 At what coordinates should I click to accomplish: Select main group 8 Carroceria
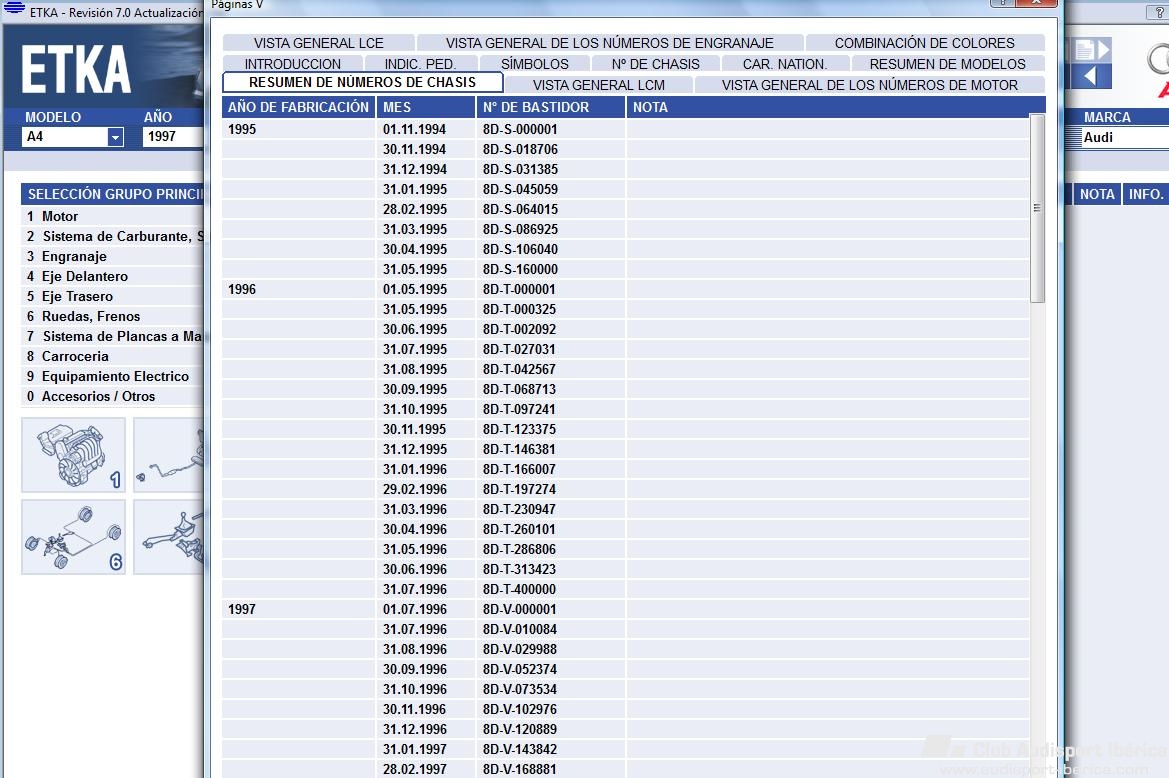[112, 357]
